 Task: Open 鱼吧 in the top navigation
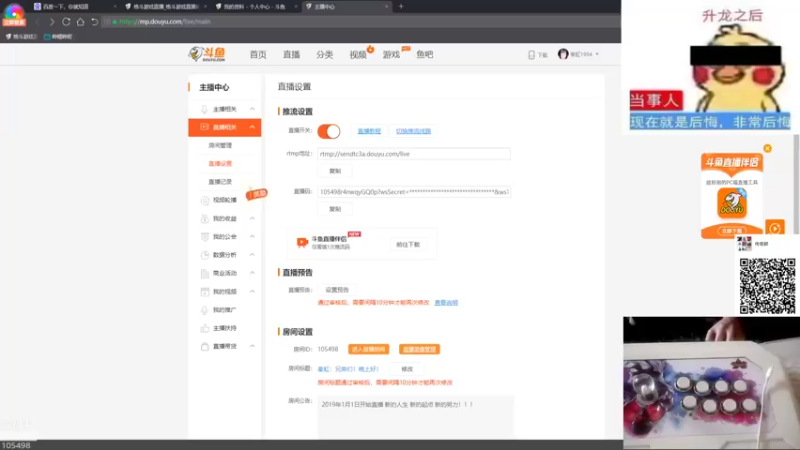[424, 55]
